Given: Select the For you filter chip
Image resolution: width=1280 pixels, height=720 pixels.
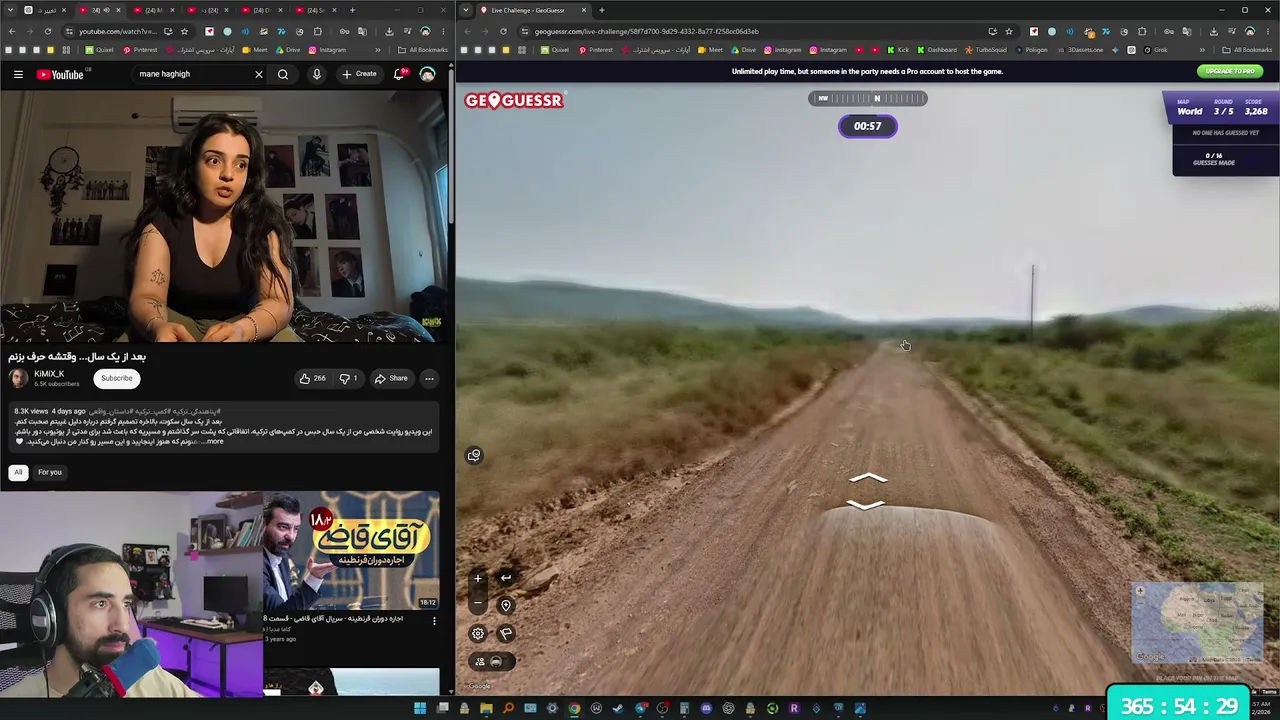Looking at the screenshot, I should pyautogui.click(x=50, y=472).
